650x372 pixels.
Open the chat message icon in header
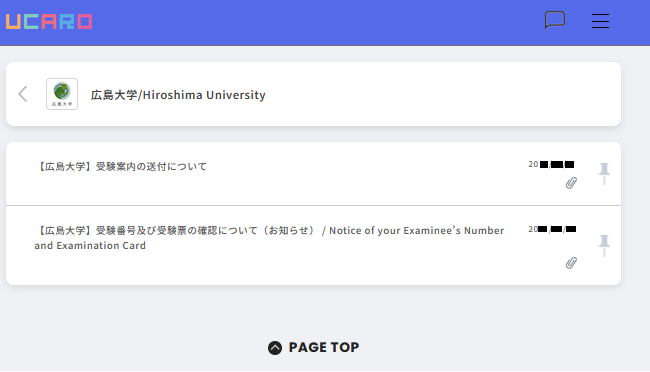555,20
